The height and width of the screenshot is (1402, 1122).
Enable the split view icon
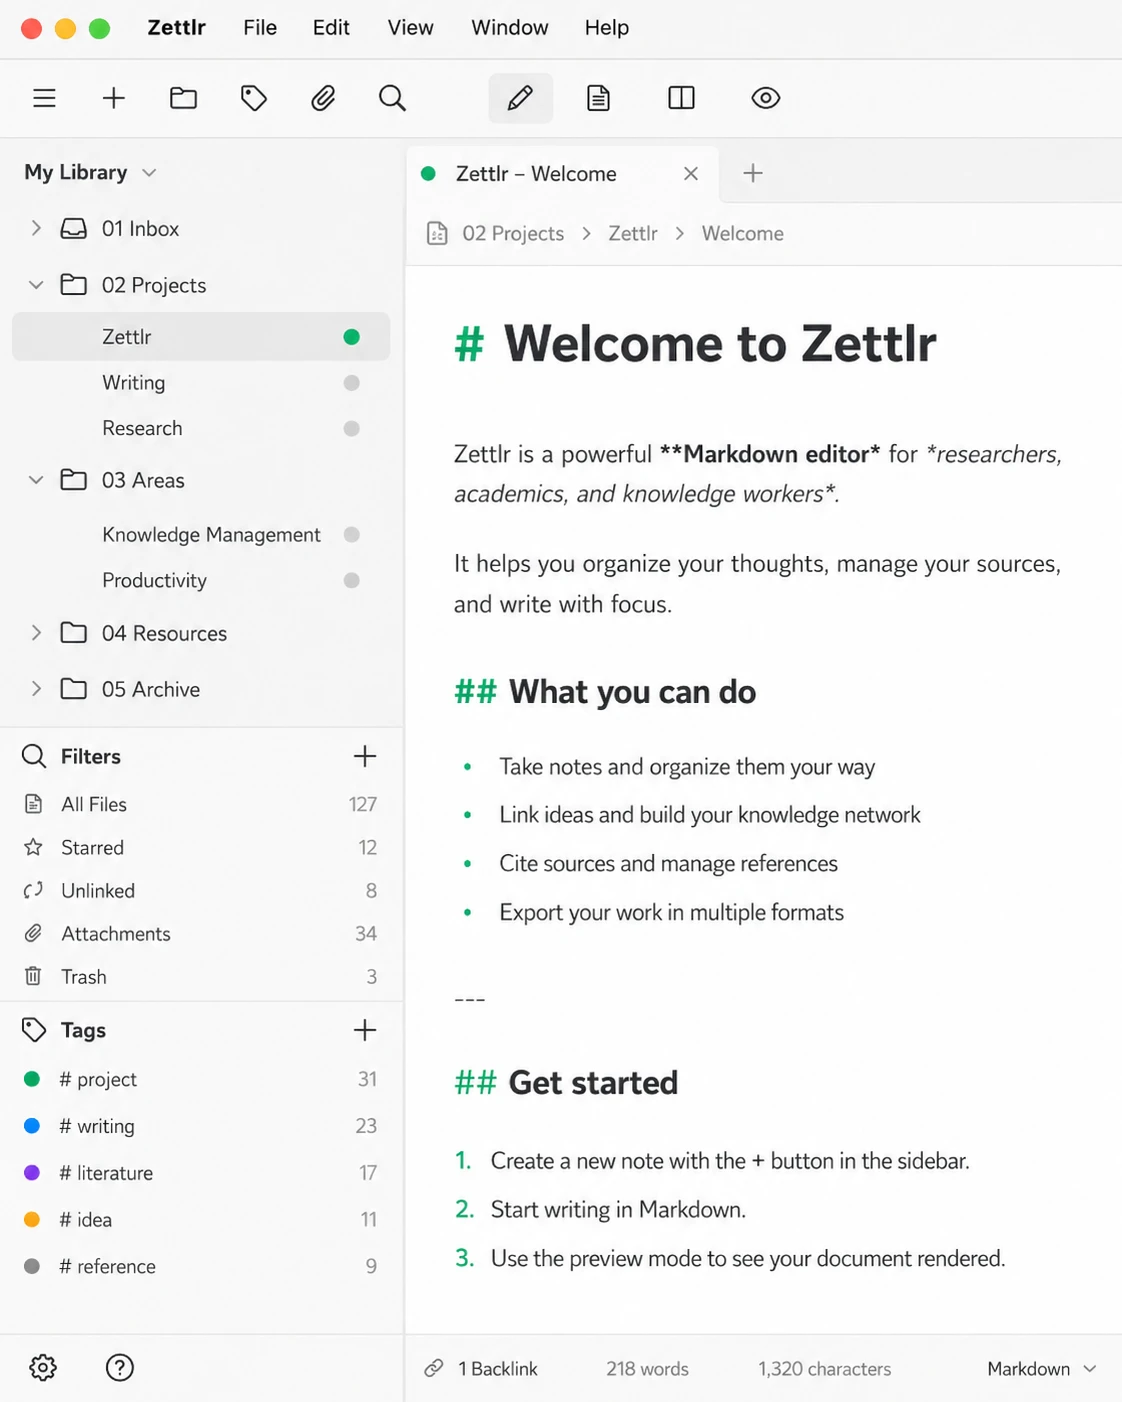coord(681,98)
